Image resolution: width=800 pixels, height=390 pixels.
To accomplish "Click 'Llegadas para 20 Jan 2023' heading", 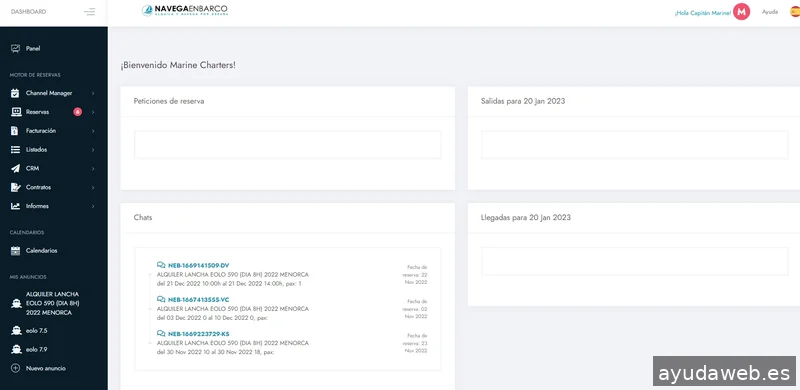I will (x=526, y=217).
